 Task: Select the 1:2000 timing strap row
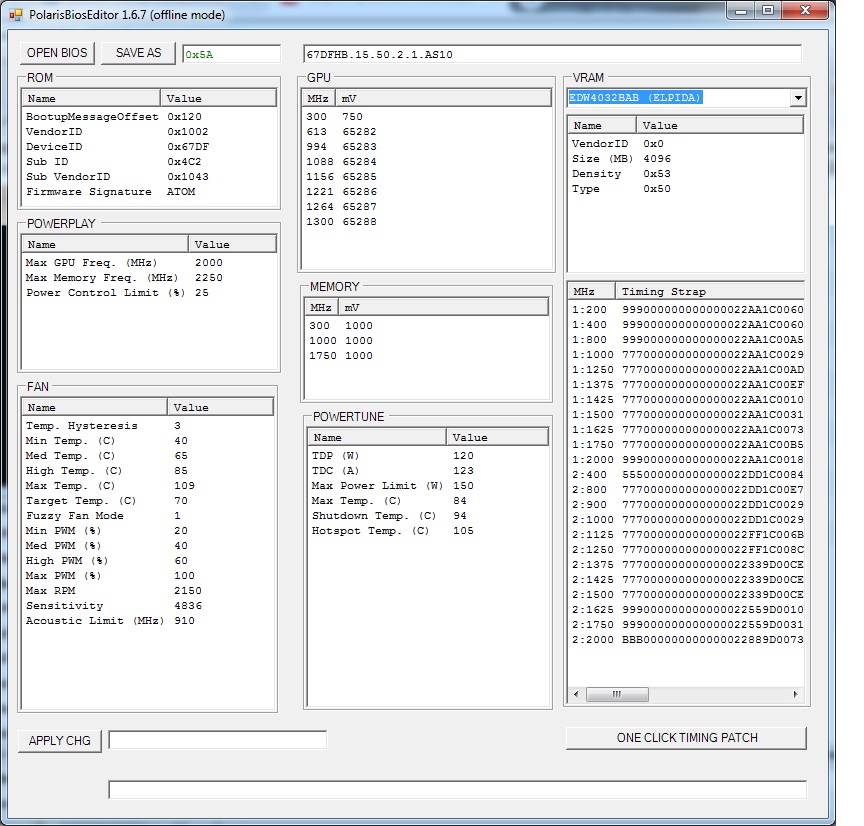(687, 460)
